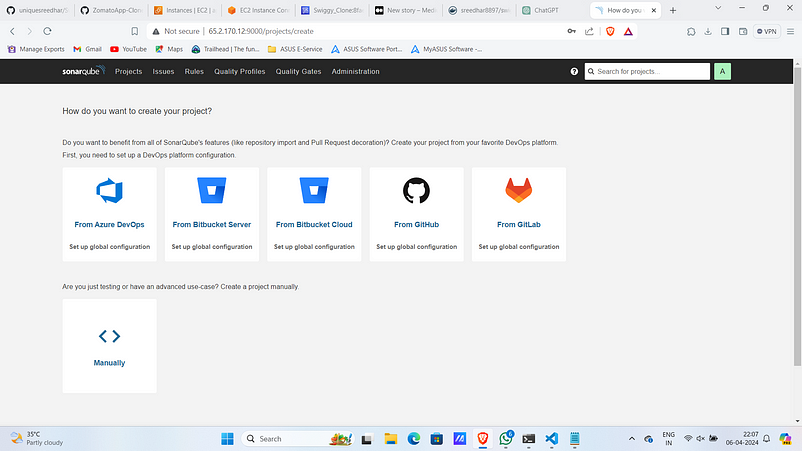The height and width of the screenshot is (451, 802).
Task: Click the help question mark icon
Action: [x=574, y=72]
